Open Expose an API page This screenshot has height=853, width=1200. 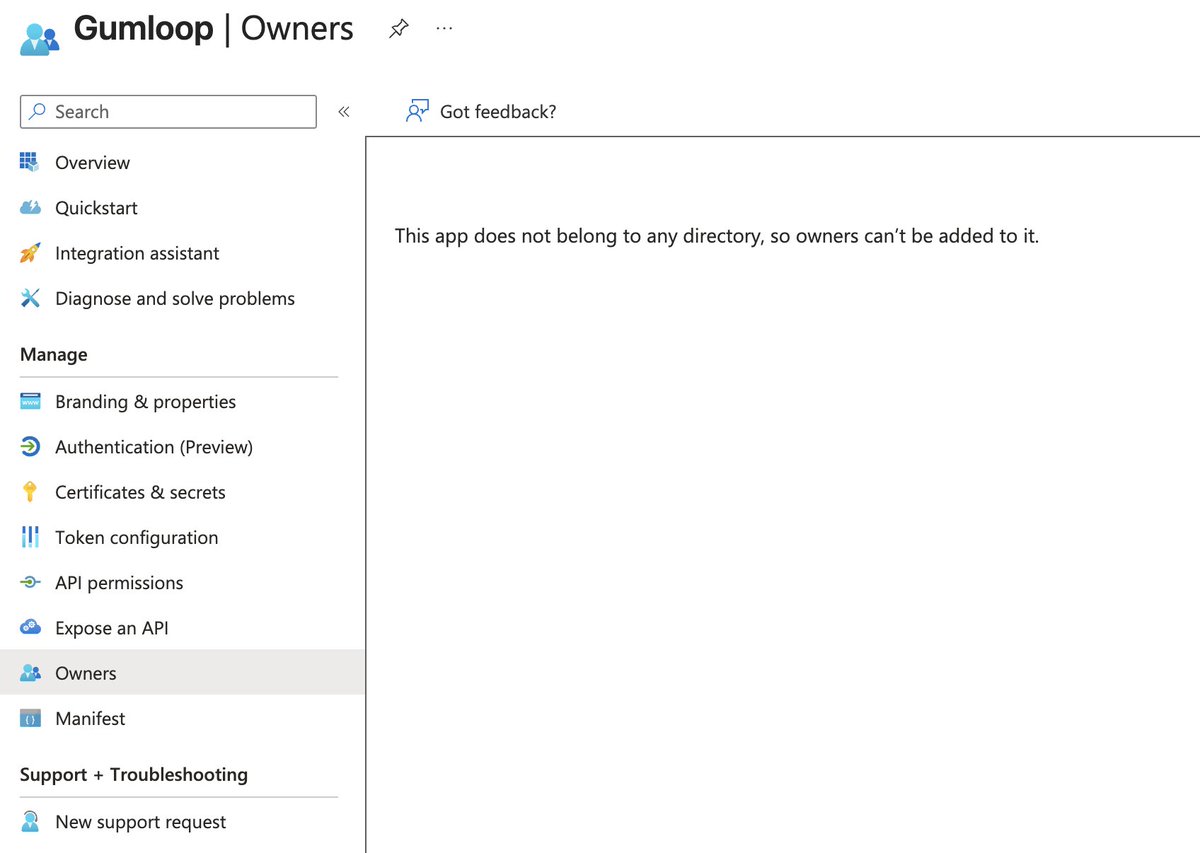coord(112,628)
